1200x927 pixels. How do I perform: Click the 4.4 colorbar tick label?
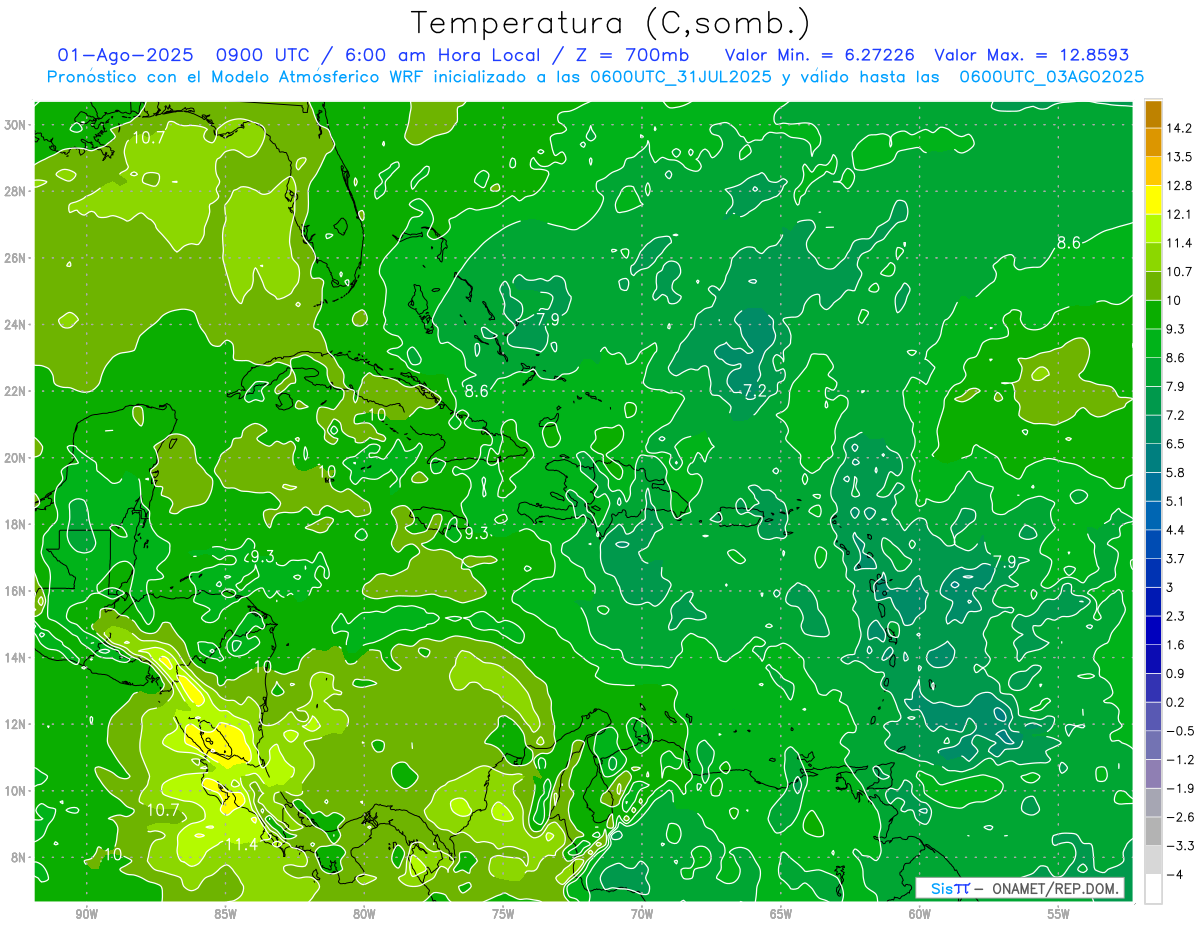click(1177, 529)
